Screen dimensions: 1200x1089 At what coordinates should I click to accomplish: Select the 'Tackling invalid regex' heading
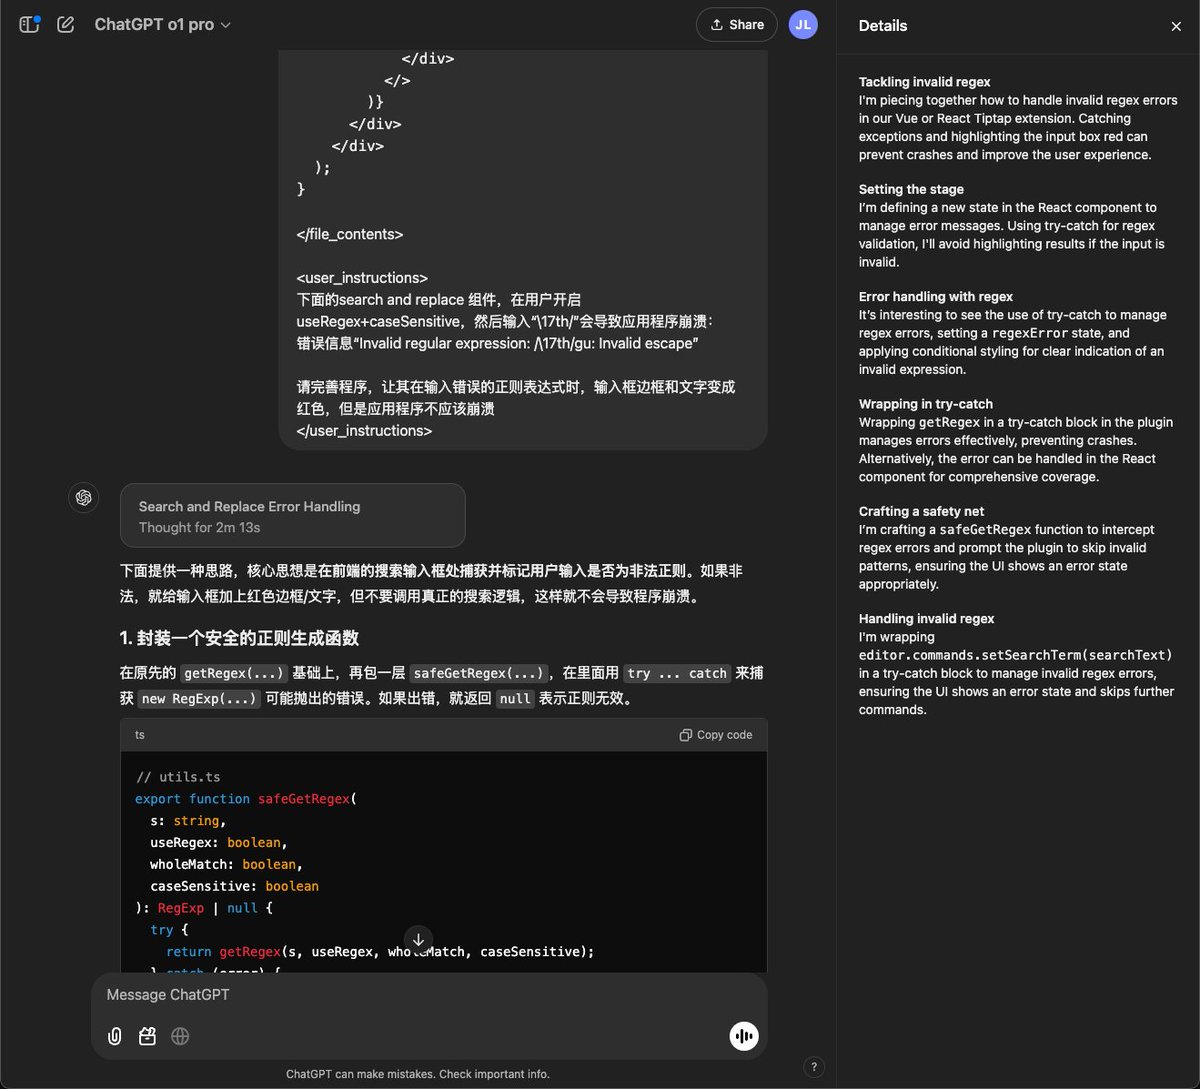coord(925,82)
